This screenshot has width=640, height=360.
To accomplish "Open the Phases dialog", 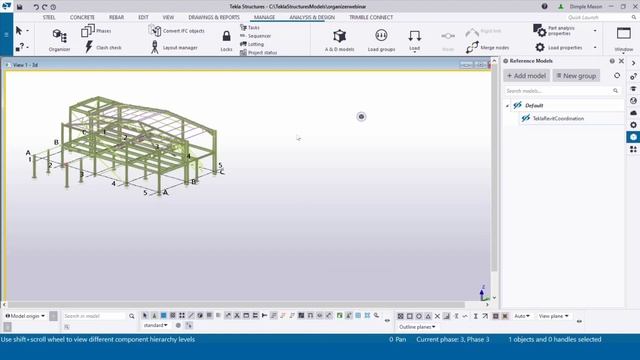I will click(96, 31).
